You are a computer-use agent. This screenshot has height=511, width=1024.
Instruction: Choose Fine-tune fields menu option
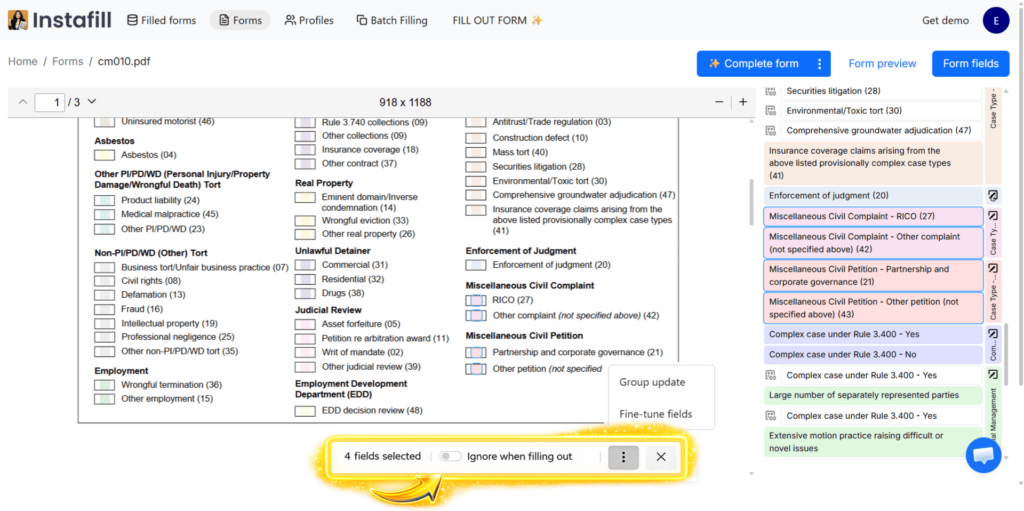click(x=655, y=414)
